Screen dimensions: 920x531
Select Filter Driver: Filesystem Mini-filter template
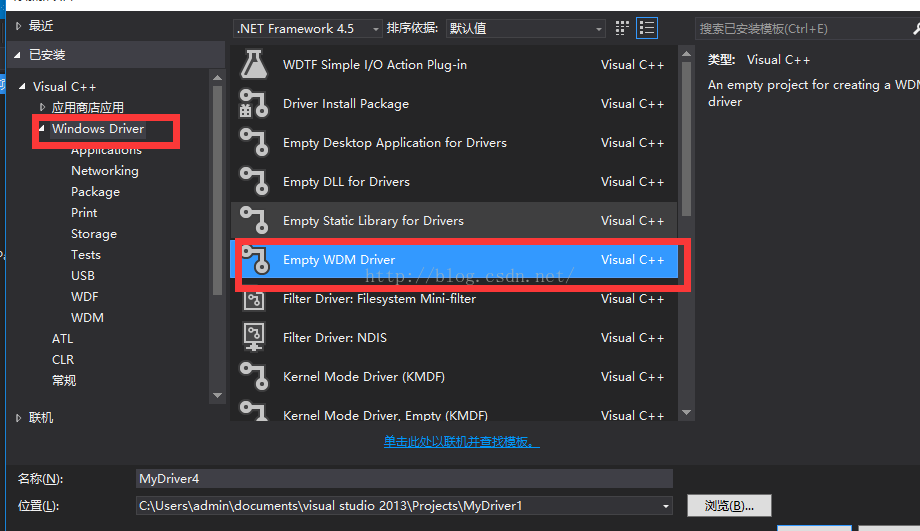454,299
